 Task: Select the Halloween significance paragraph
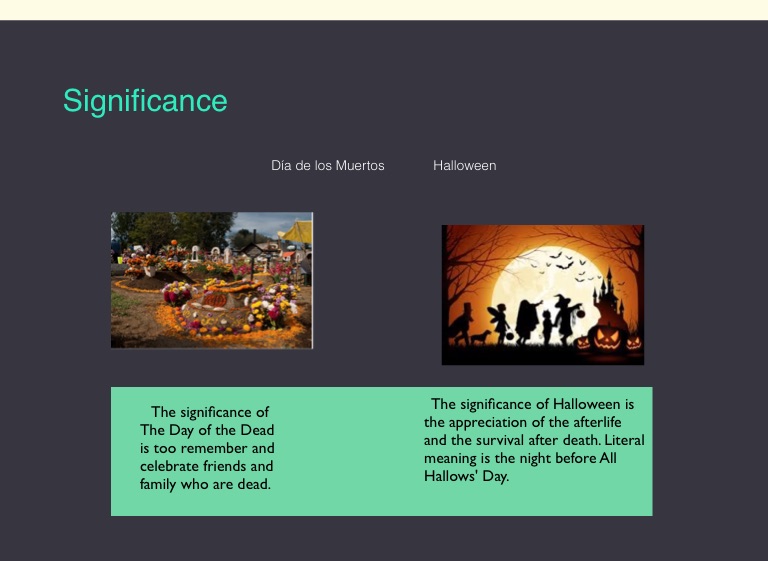[533, 440]
